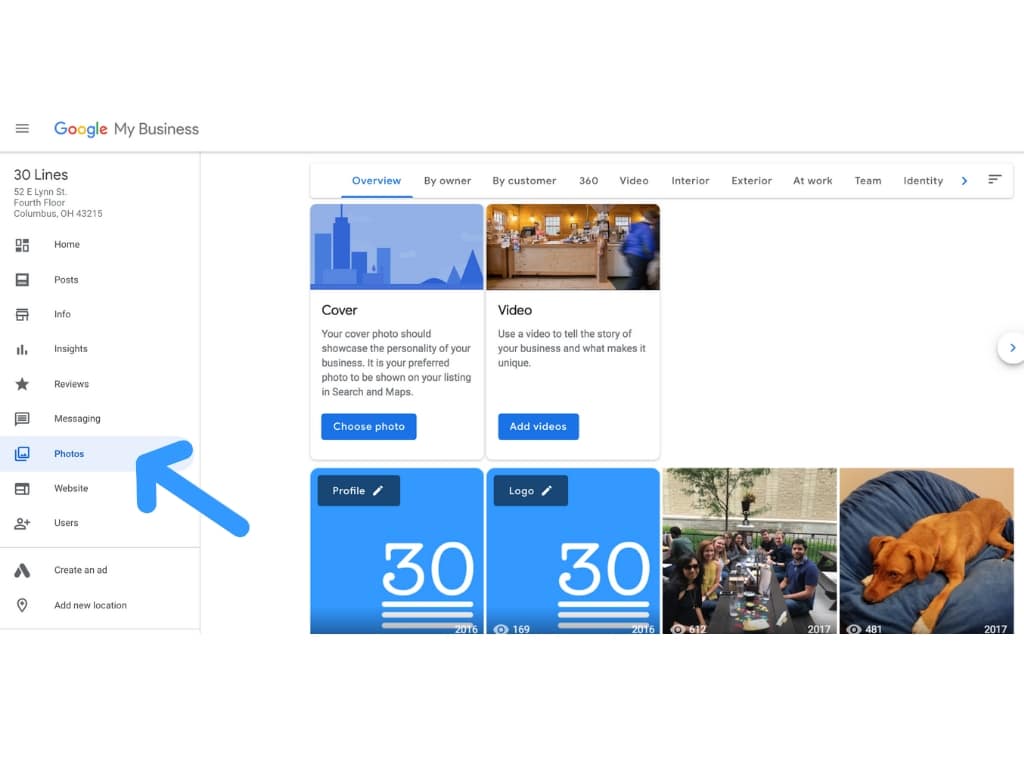1024x768 pixels.
Task: Open the Exterior tab
Action: 752,181
